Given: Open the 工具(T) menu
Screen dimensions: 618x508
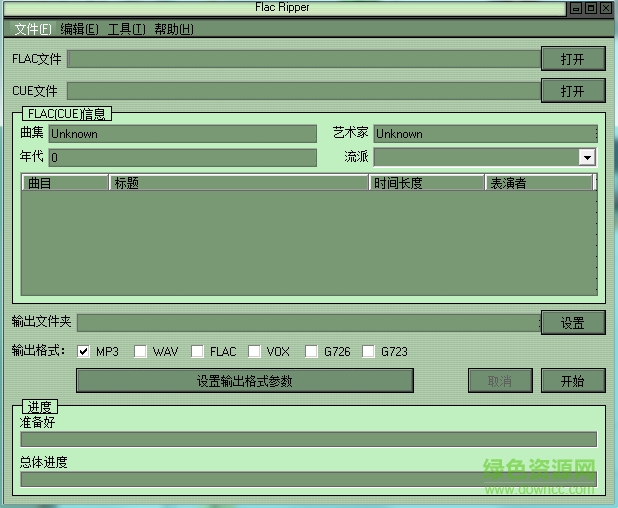Looking at the screenshot, I should [127, 29].
